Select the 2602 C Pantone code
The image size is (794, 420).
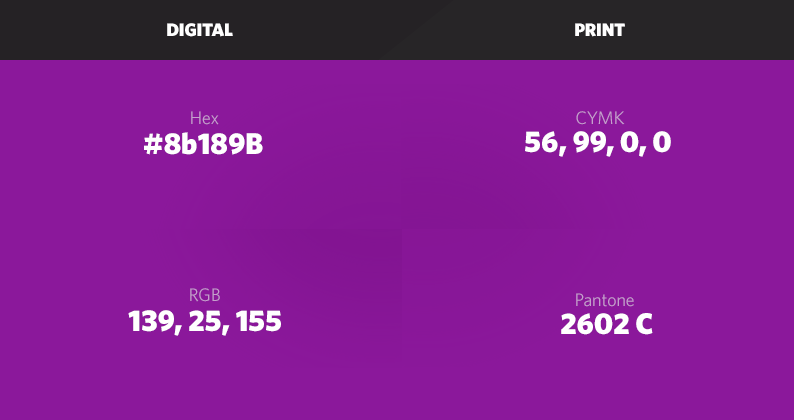(x=606, y=325)
